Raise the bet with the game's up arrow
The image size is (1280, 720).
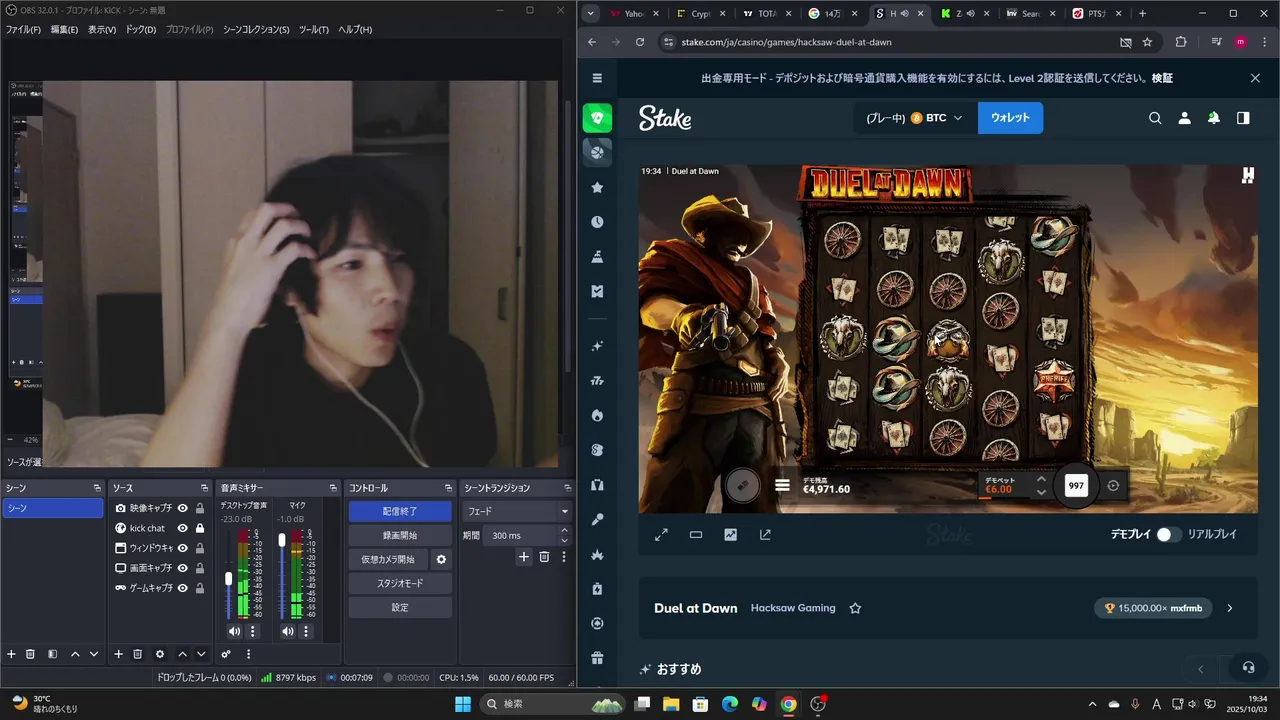1041,479
